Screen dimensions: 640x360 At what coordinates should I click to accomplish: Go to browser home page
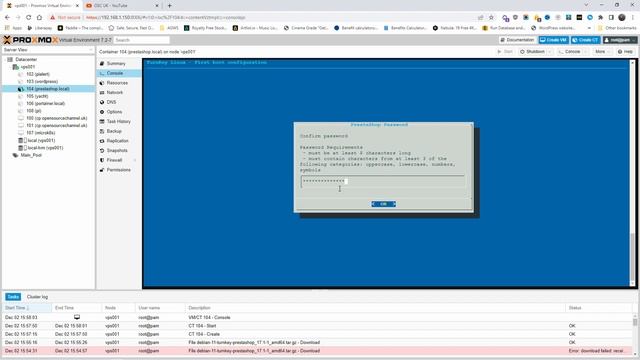pyautogui.click(x=39, y=18)
